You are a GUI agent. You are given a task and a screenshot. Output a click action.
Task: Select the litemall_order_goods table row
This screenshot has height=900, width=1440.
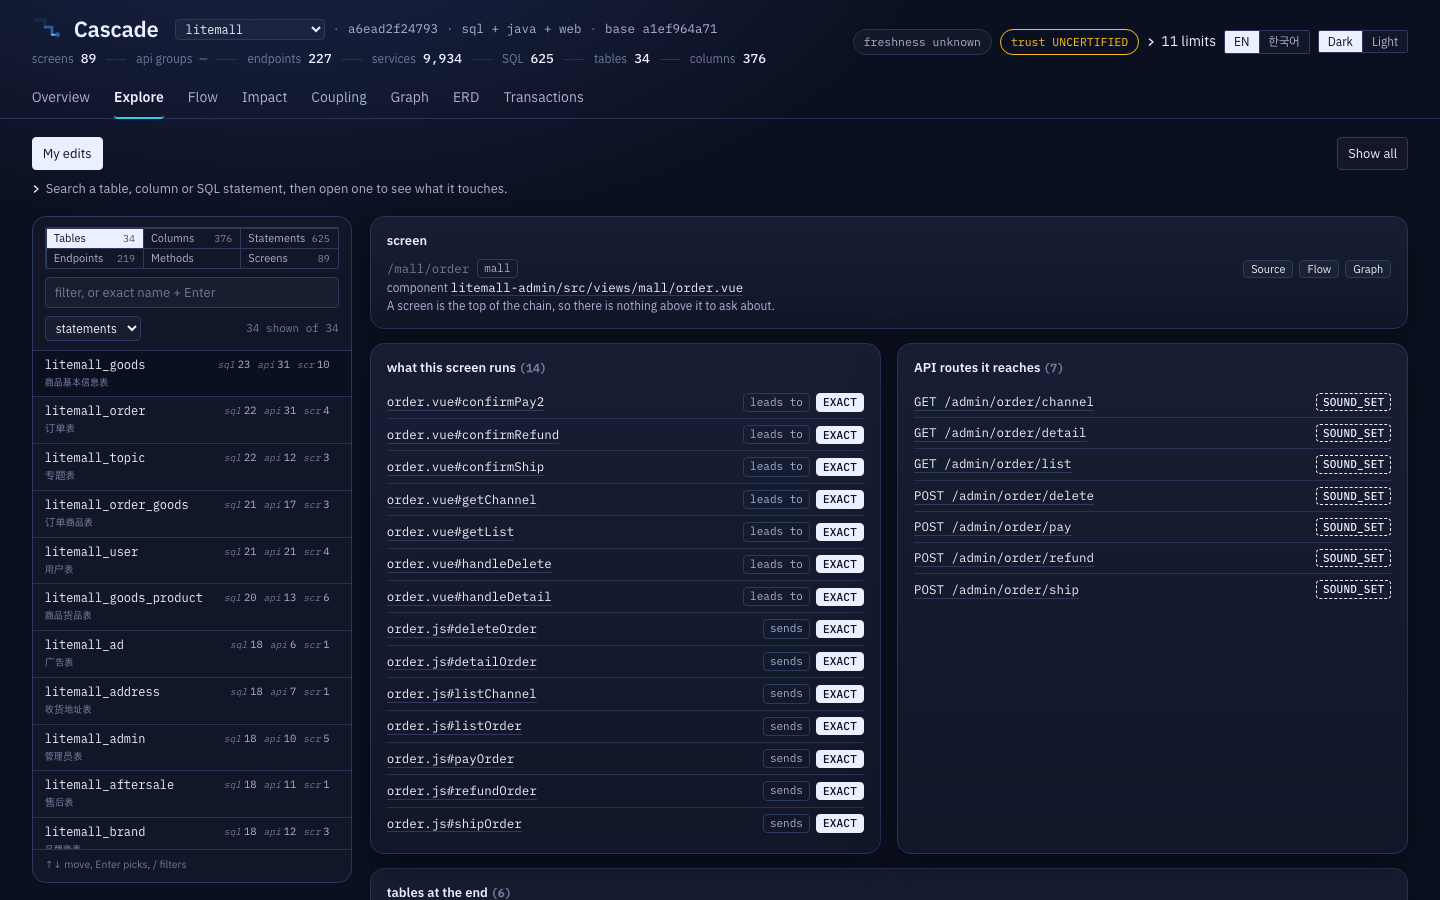(x=192, y=514)
